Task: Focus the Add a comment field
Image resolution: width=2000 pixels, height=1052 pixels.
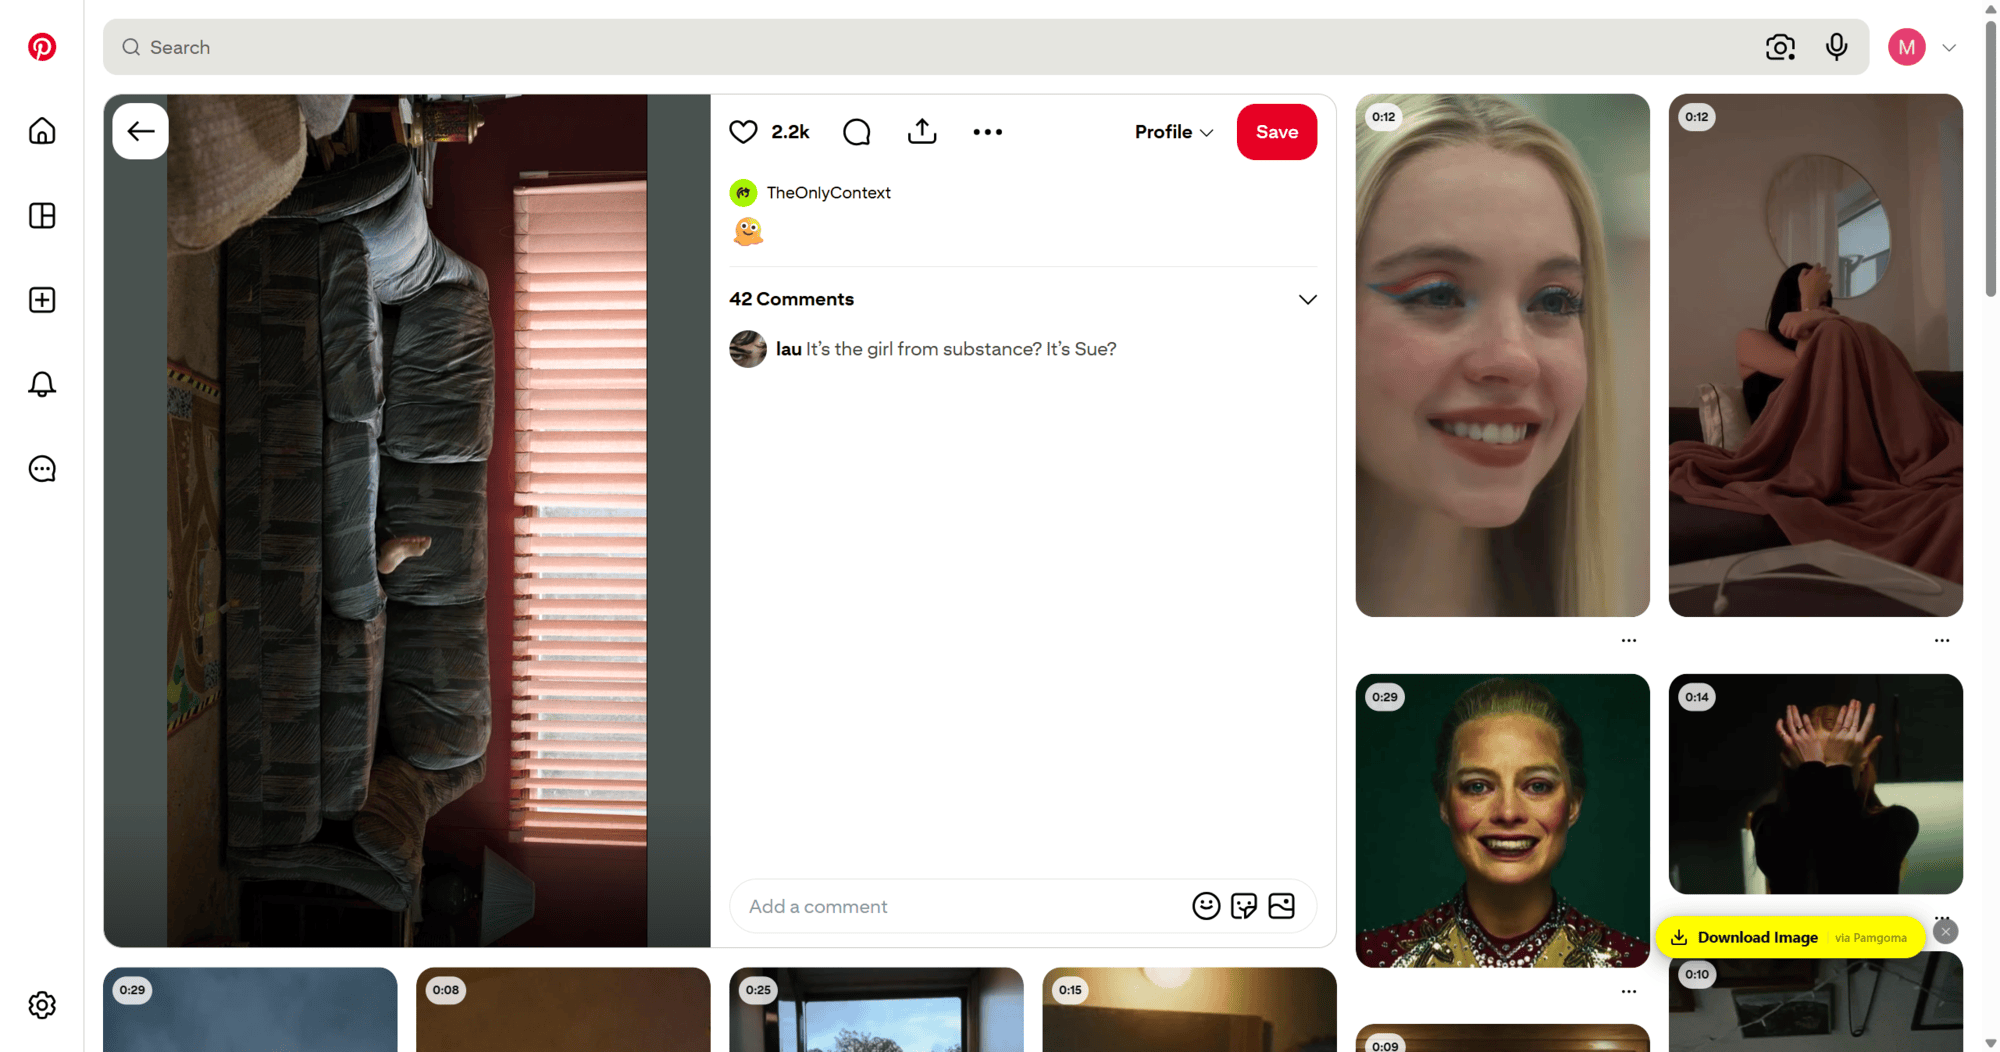Action: point(960,906)
